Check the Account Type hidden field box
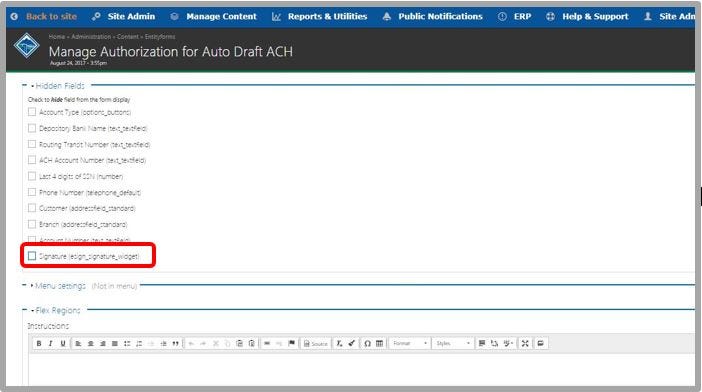 pyautogui.click(x=32, y=112)
